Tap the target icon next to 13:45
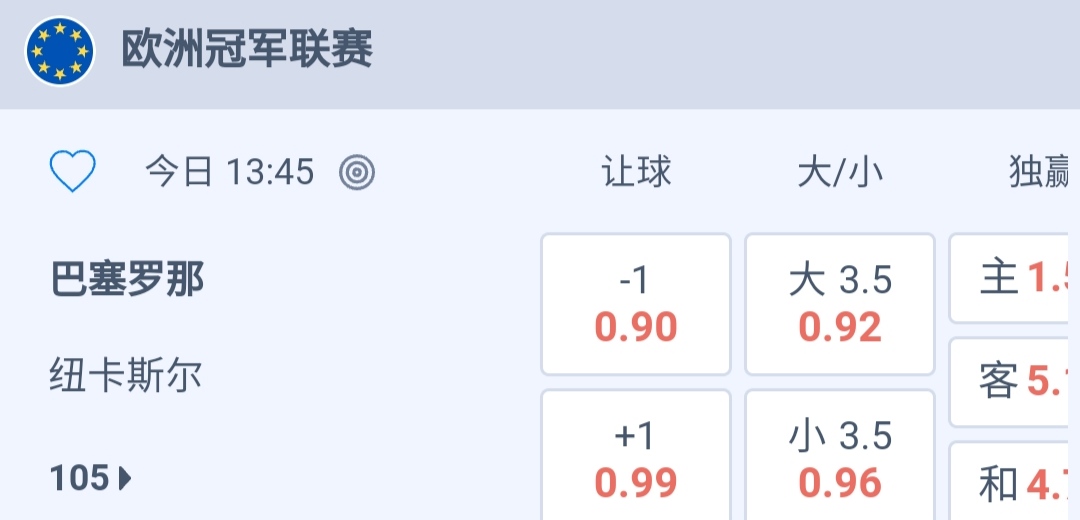The width and height of the screenshot is (1080, 520). pyautogui.click(x=357, y=173)
